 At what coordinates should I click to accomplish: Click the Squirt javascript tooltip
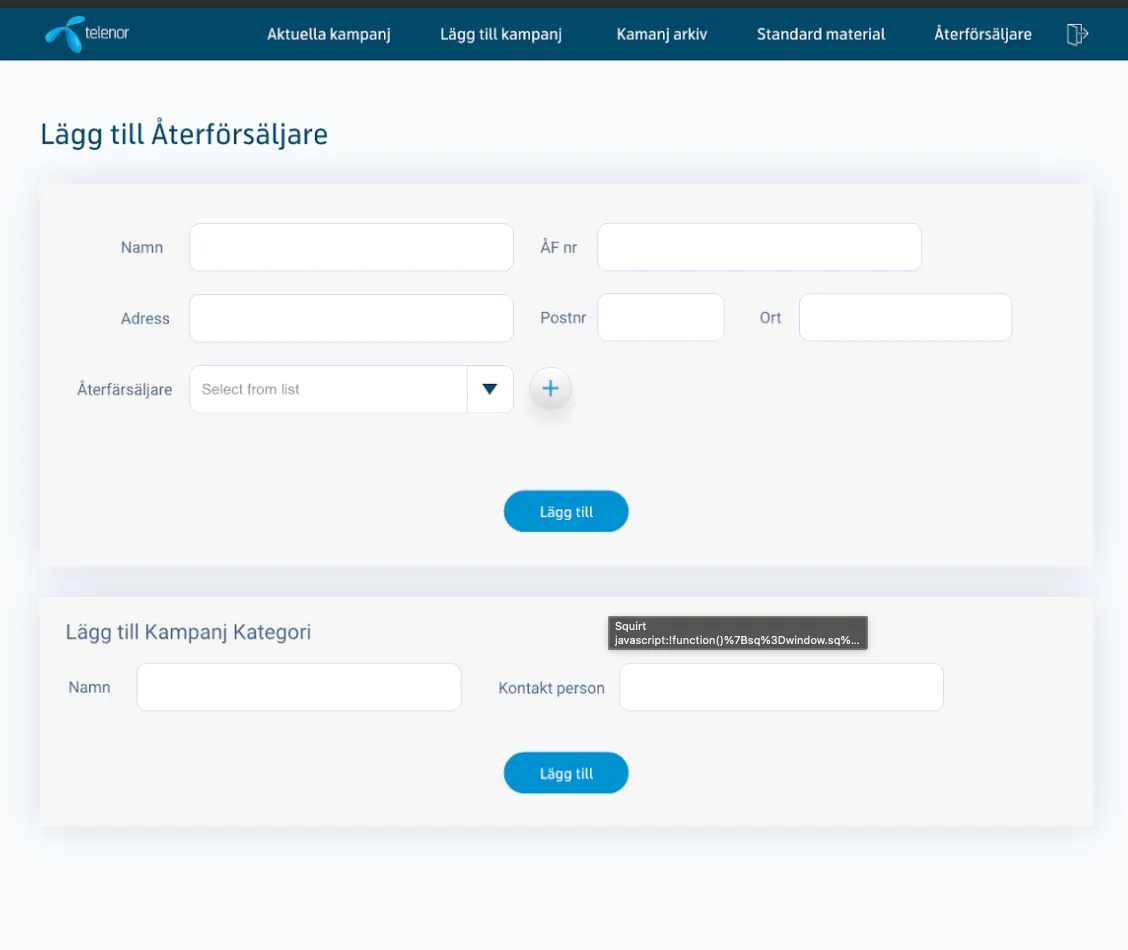(737, 633)
